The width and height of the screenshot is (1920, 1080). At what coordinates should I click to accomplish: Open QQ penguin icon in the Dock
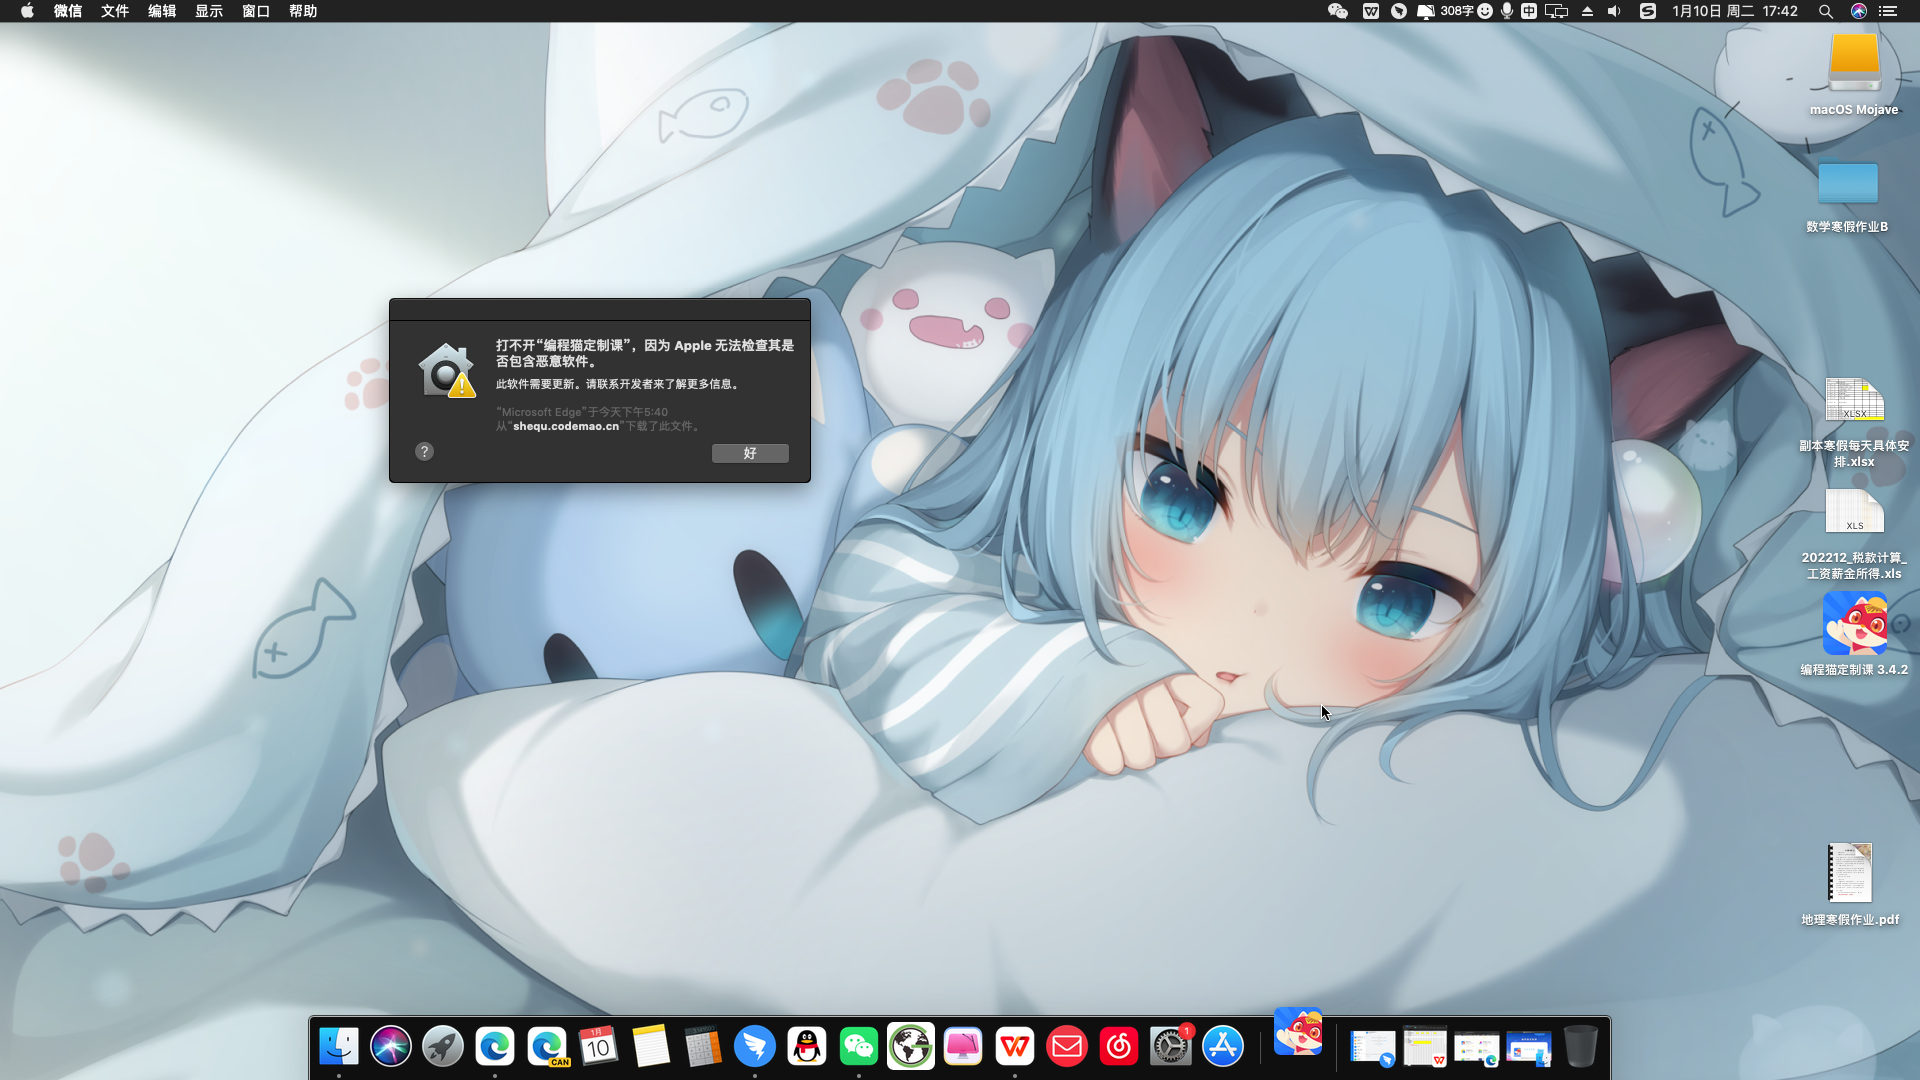[x=807, y=1047]
